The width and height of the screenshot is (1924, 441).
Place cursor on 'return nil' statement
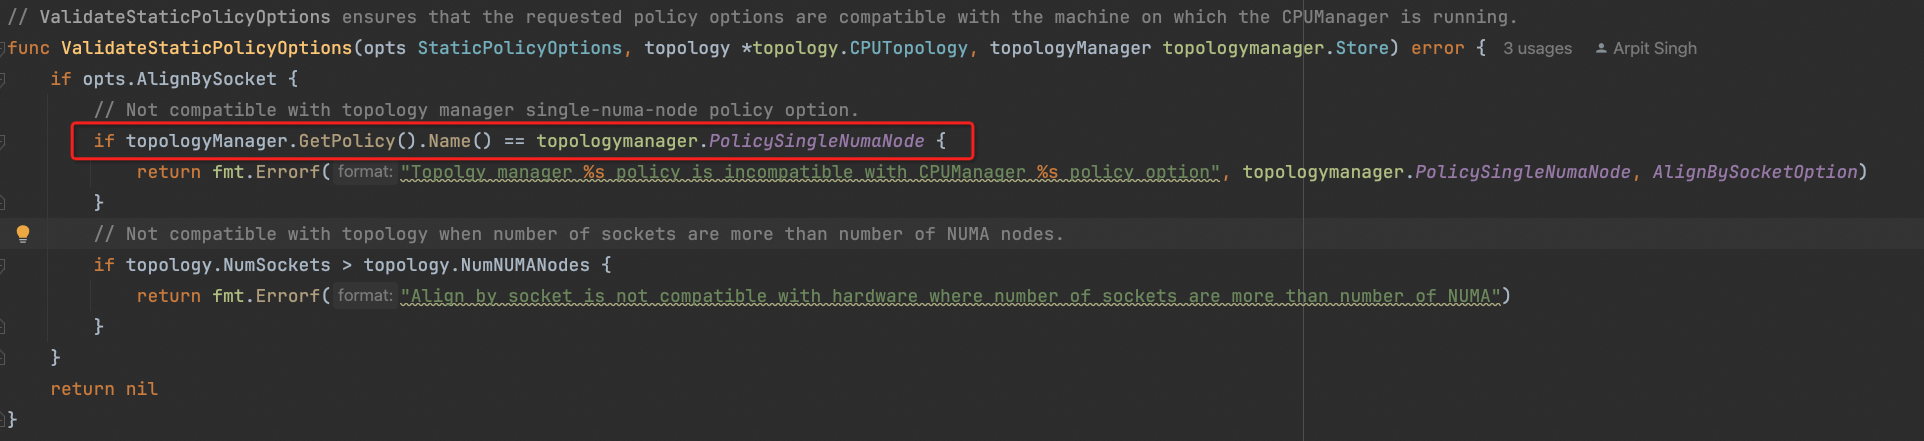point(104,389)
